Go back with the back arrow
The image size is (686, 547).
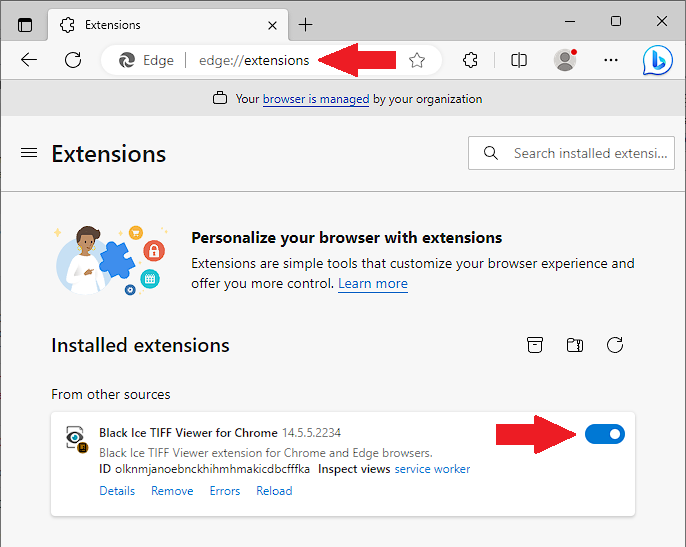coord(29,60)
